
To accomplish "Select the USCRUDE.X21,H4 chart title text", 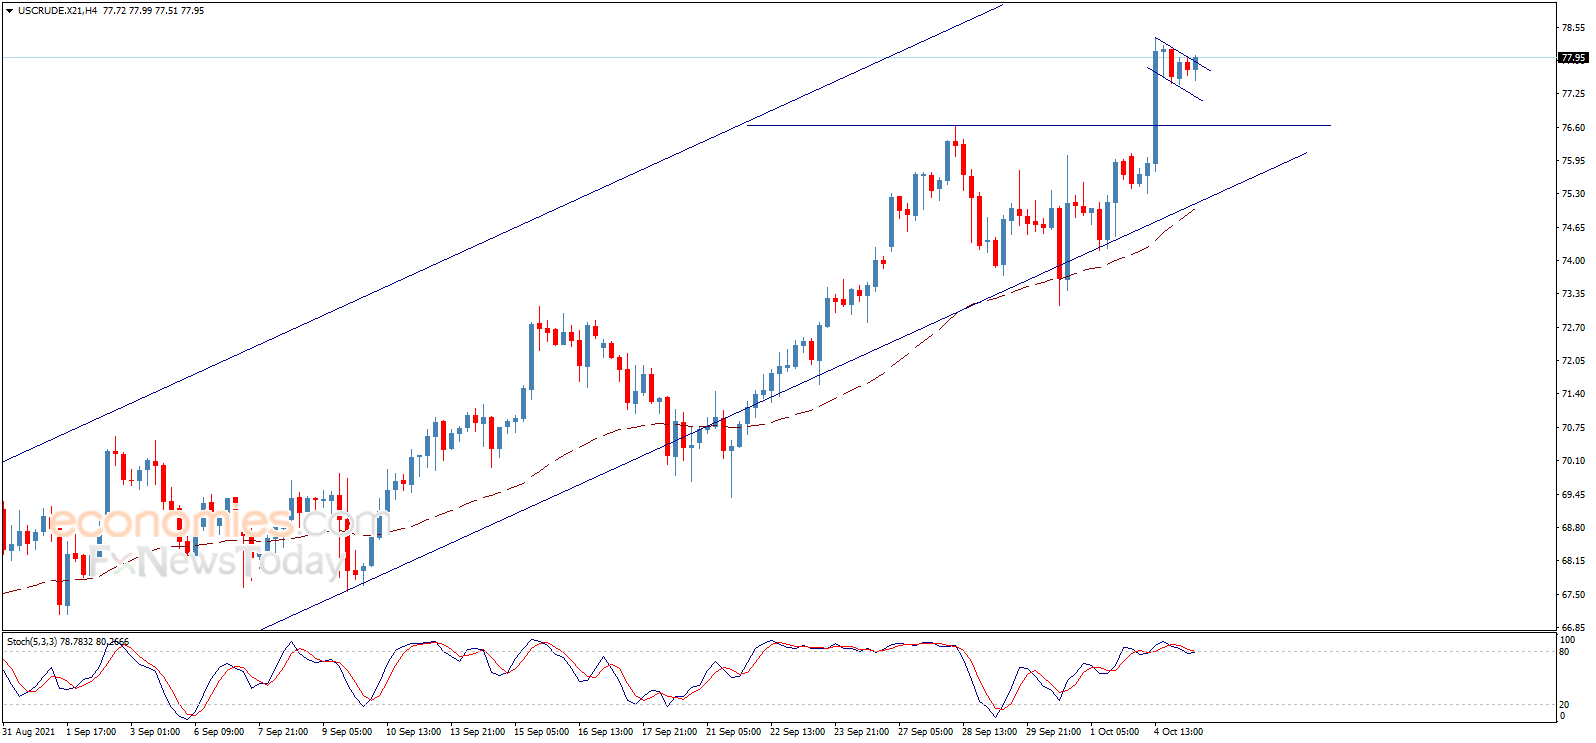I will pos(58,11).
